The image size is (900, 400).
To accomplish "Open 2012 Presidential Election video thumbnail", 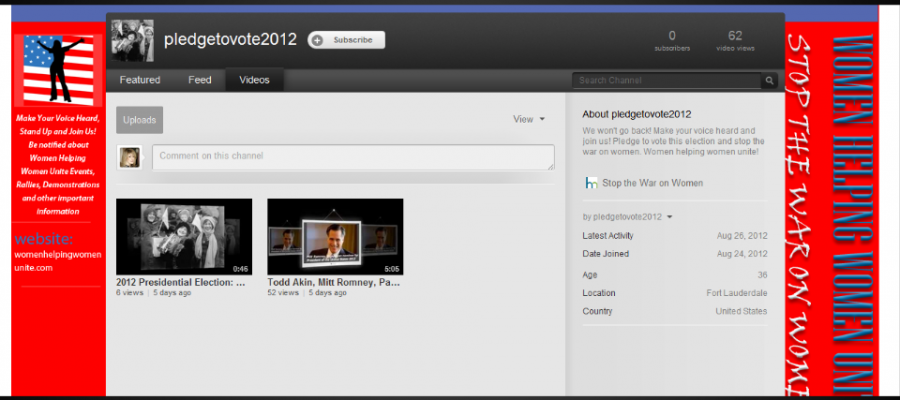I will coord(184,236).
